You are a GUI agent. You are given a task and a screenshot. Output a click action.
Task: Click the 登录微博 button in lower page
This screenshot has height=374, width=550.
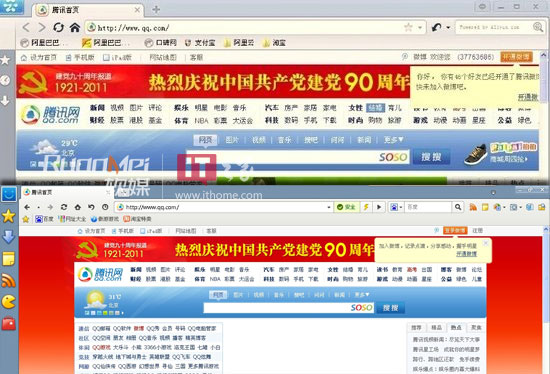(x=455, y=231)
